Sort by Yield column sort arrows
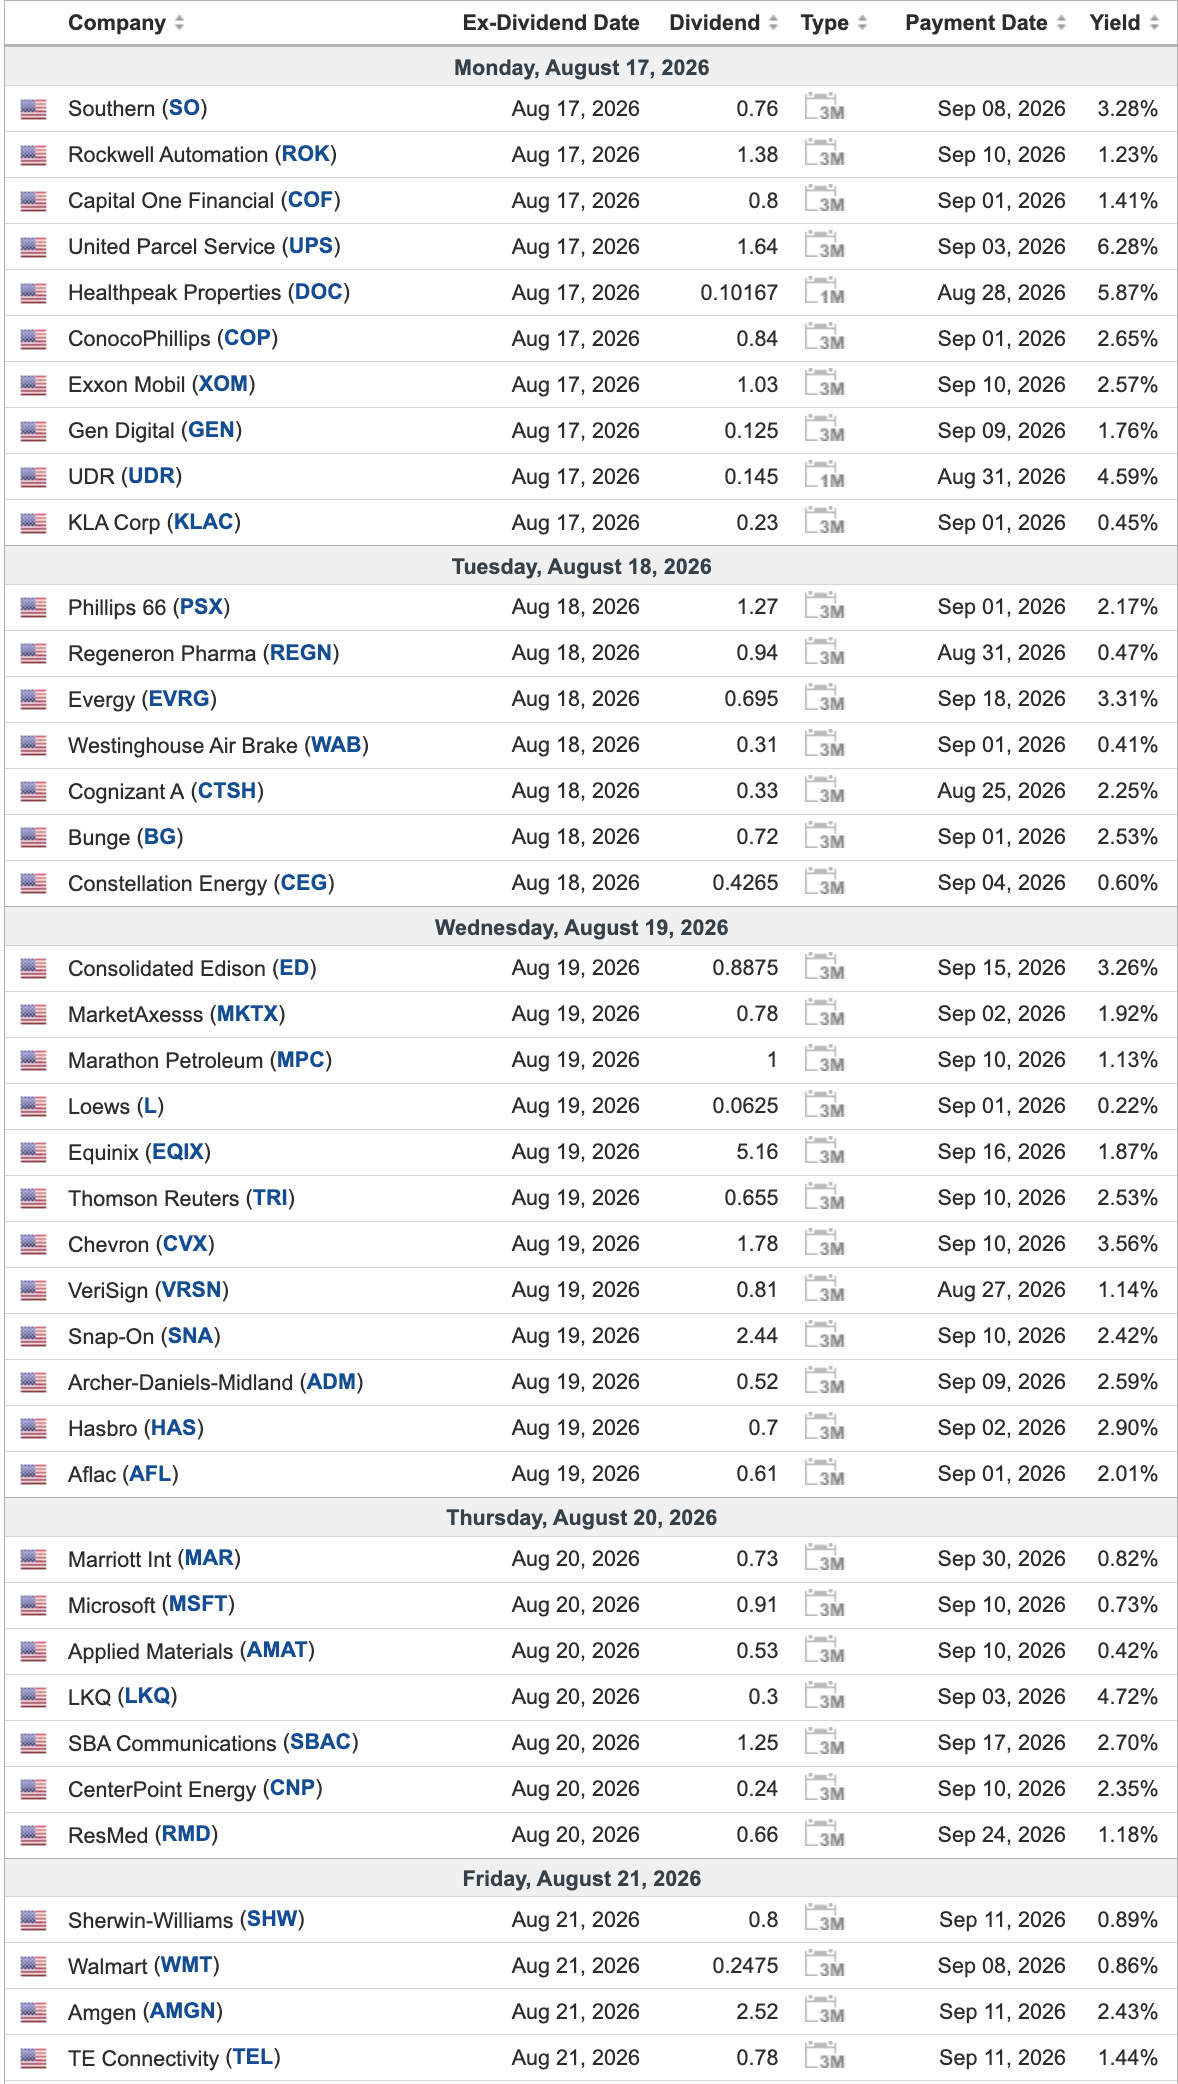 (x=1154, y=23)
